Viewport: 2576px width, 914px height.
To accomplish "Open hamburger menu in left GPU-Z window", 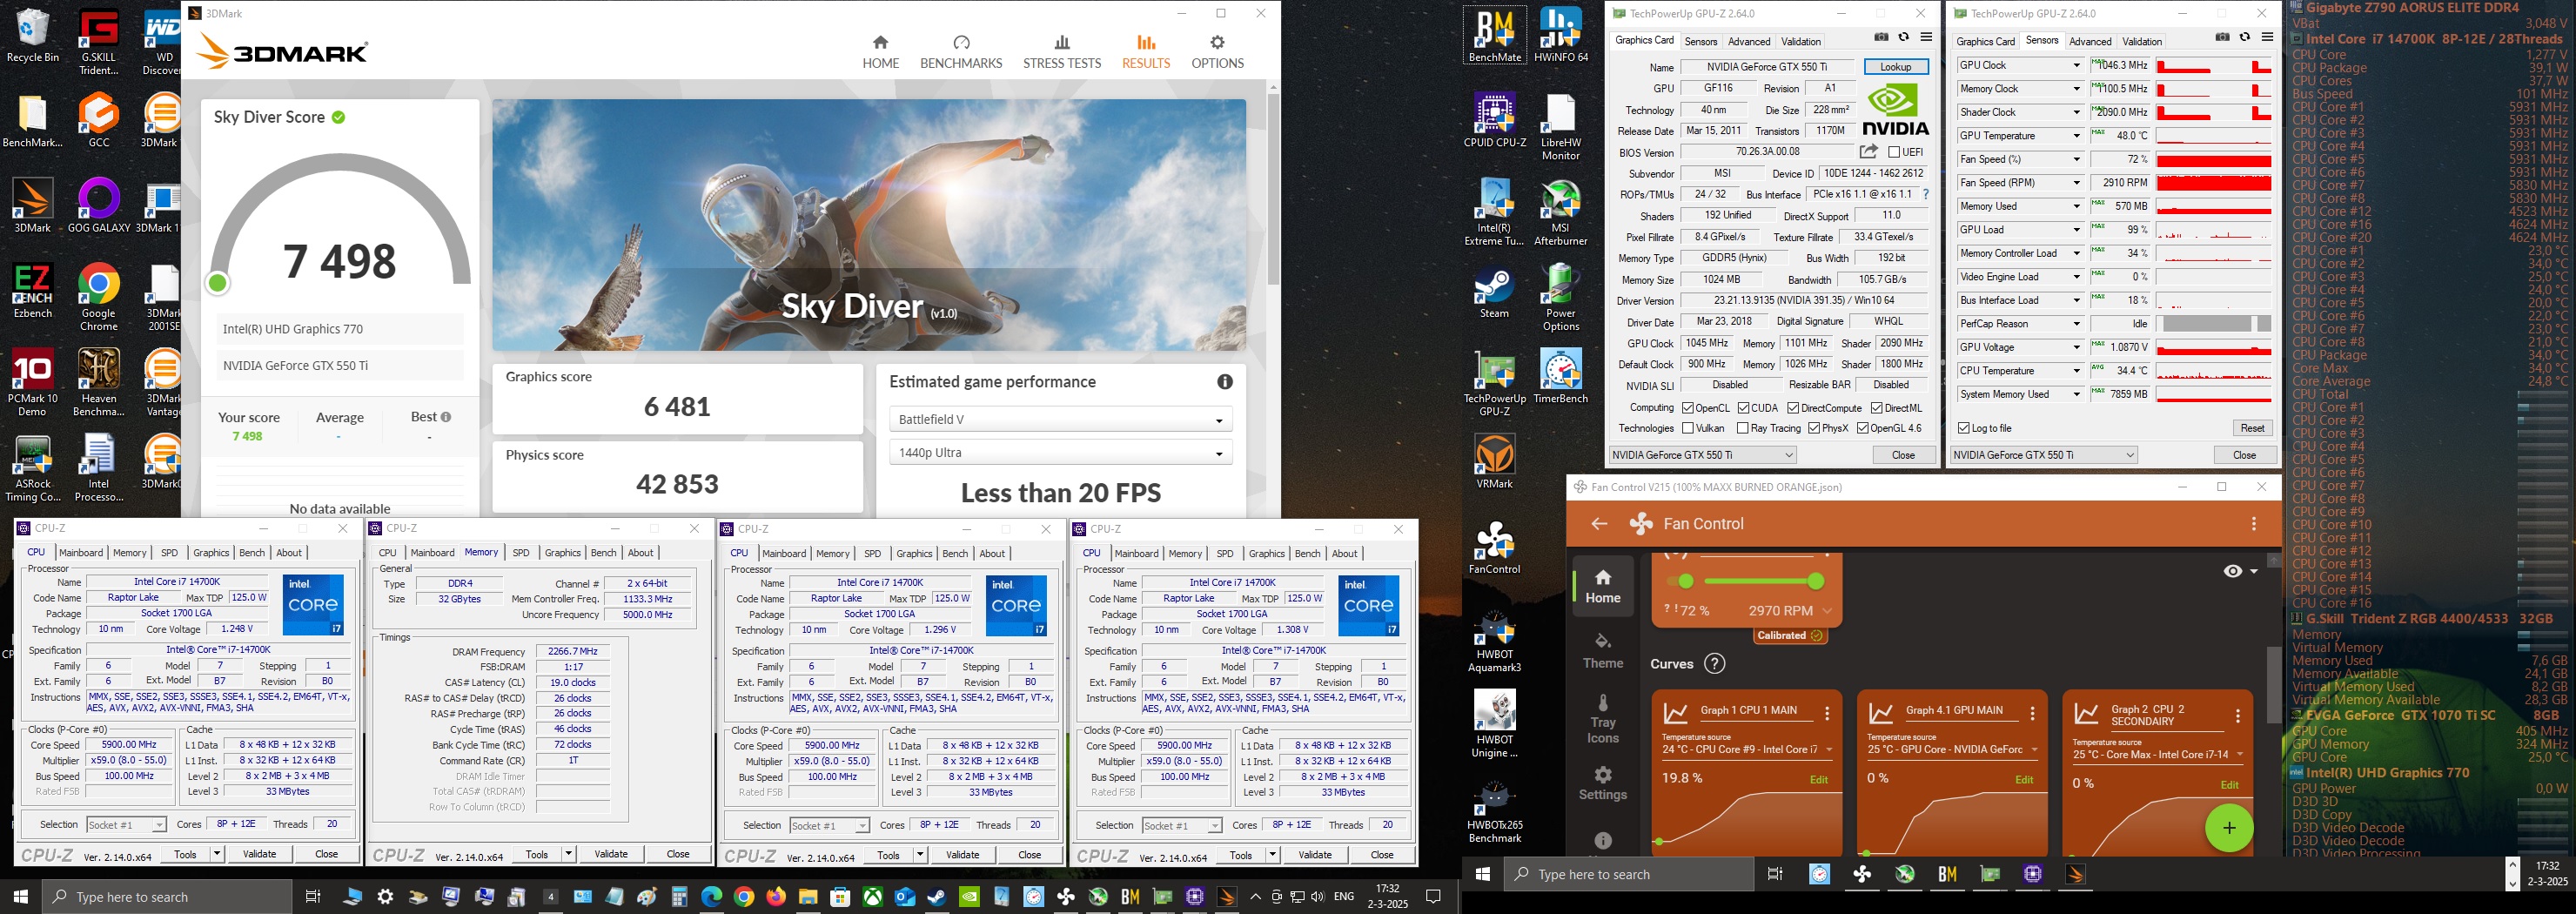I will [1926, 38].
